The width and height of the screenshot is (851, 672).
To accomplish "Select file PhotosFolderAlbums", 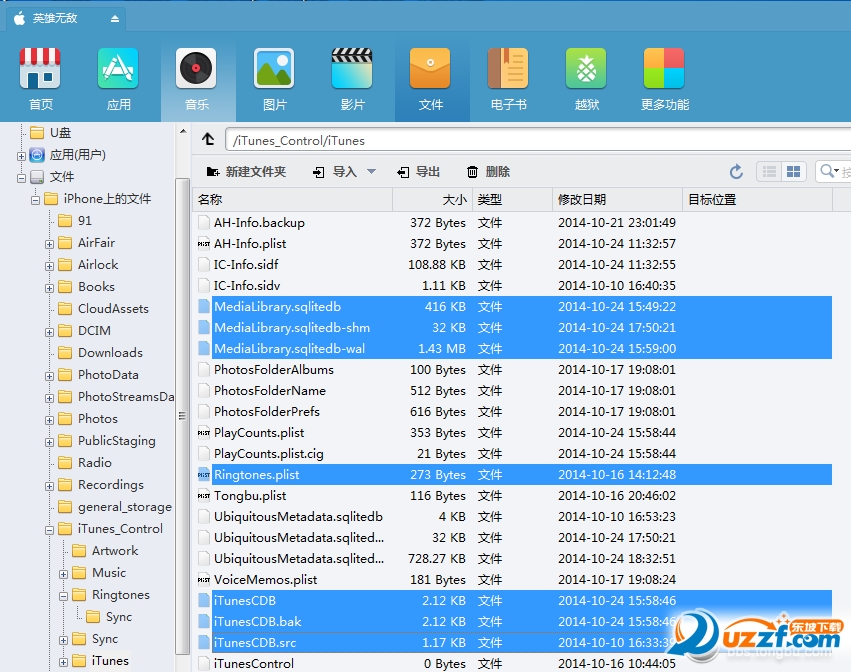I will tap(512, 370).
